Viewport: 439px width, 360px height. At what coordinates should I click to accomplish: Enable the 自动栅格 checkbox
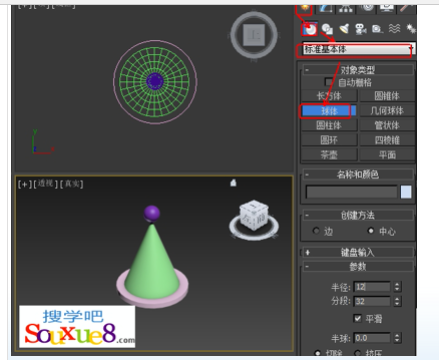click(x=328, y=82)
